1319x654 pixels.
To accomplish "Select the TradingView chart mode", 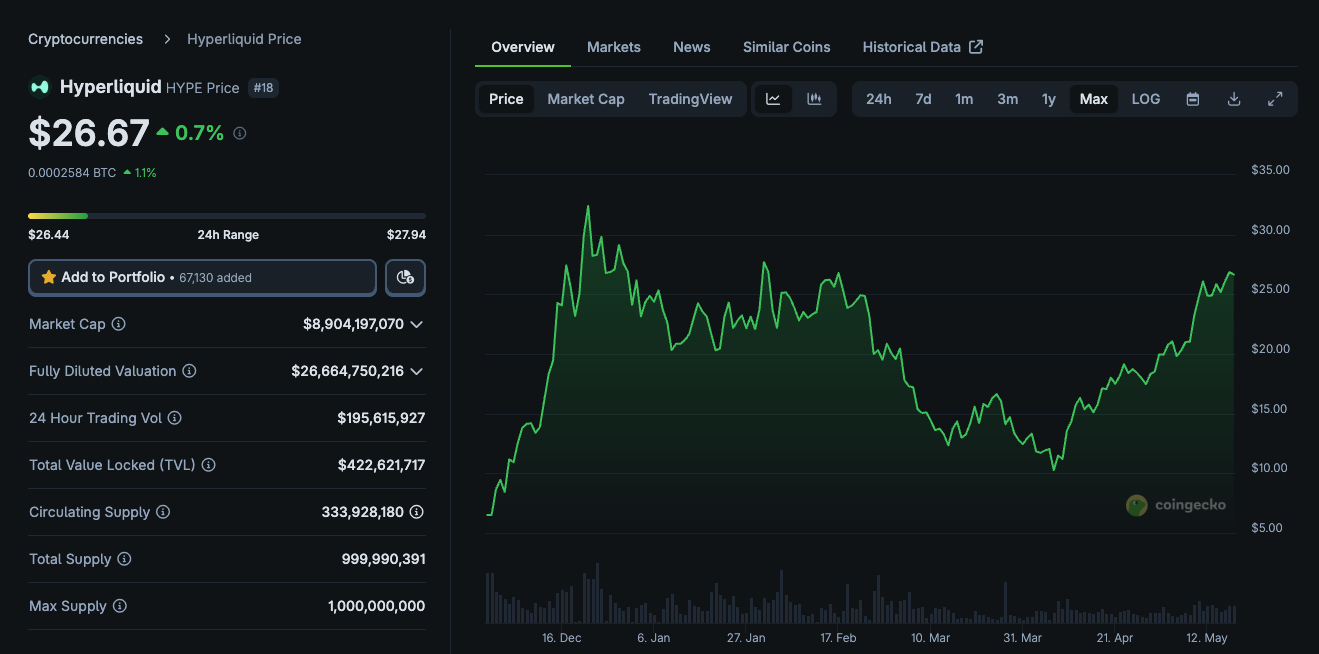I will pyautogui.click(x=690, y=99).
